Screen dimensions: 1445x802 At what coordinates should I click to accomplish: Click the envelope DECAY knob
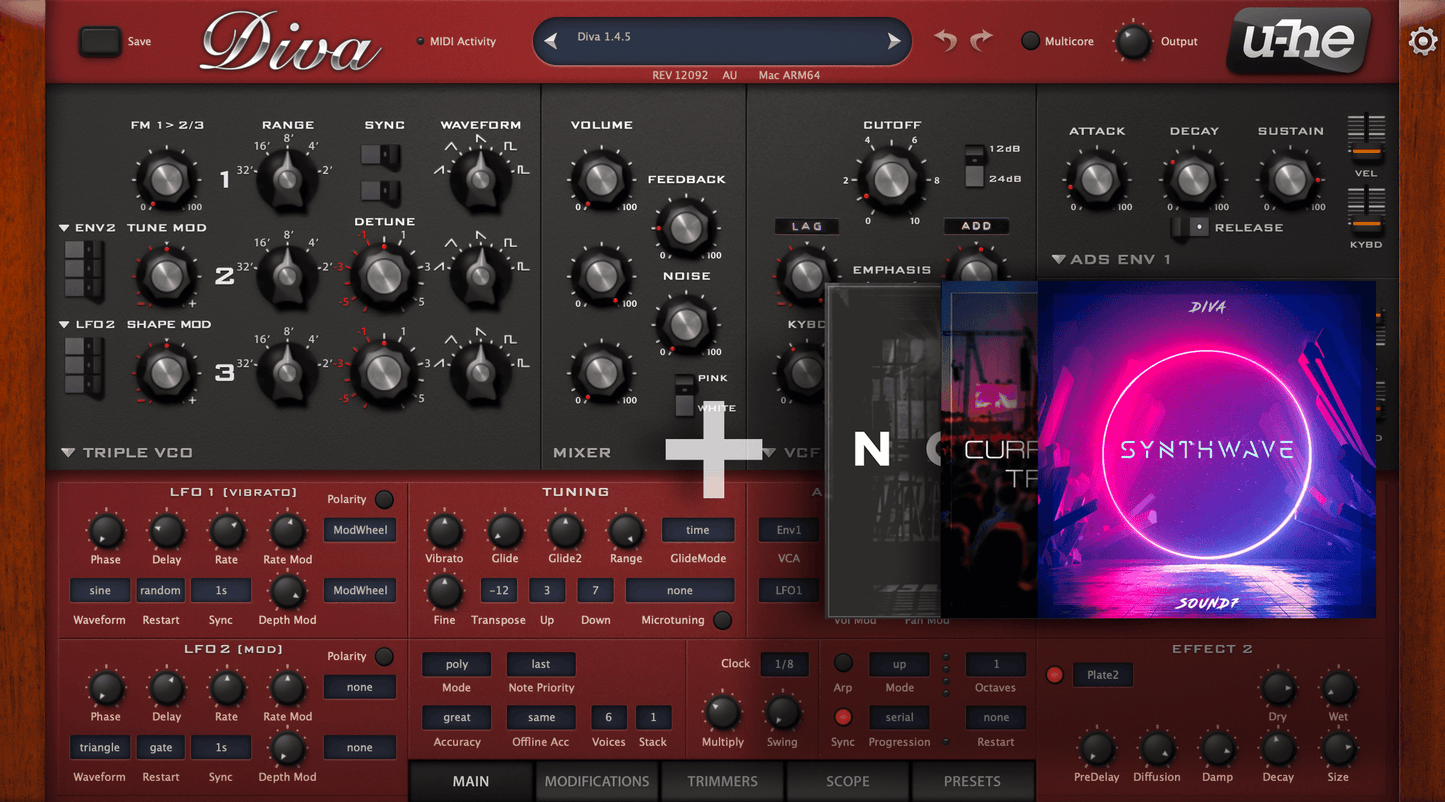click(x=1193, y=179)
